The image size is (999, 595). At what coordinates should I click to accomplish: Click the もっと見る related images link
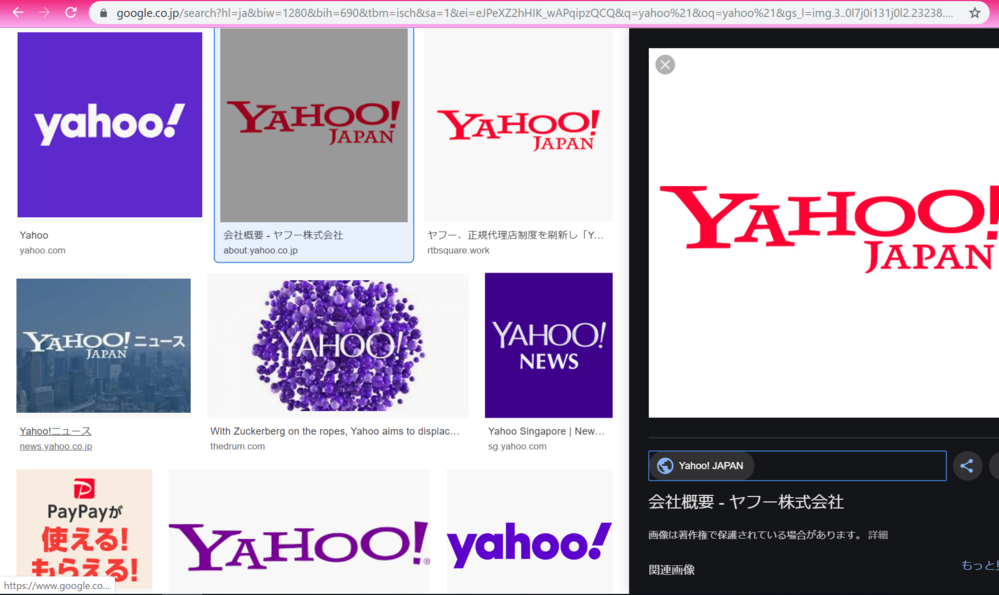tap(980, 566)
